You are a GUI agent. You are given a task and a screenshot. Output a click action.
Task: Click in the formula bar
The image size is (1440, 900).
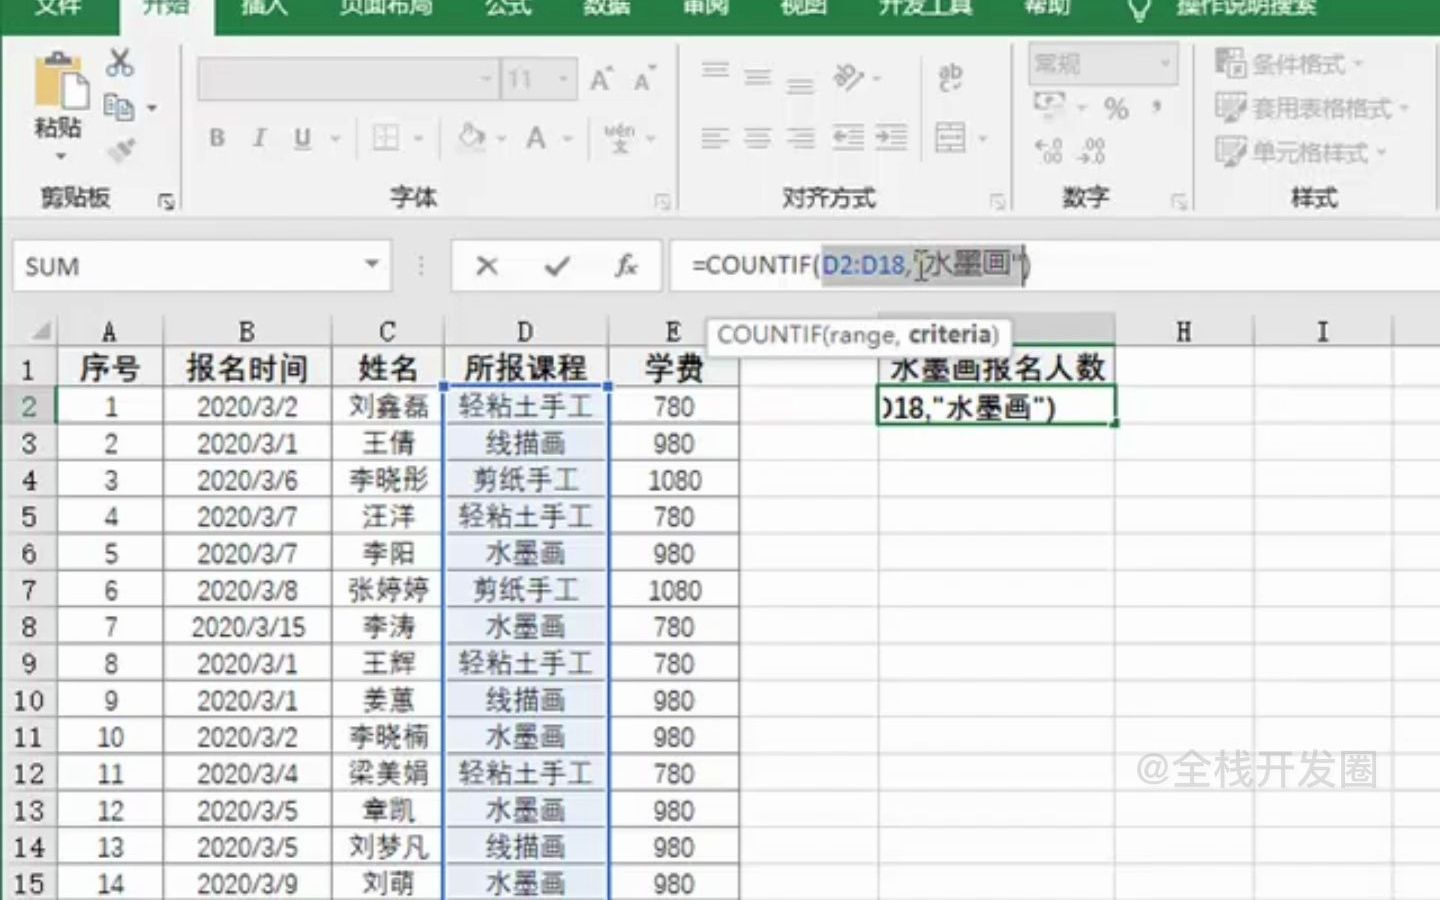pyautogui.click(x=1055, y=266)
